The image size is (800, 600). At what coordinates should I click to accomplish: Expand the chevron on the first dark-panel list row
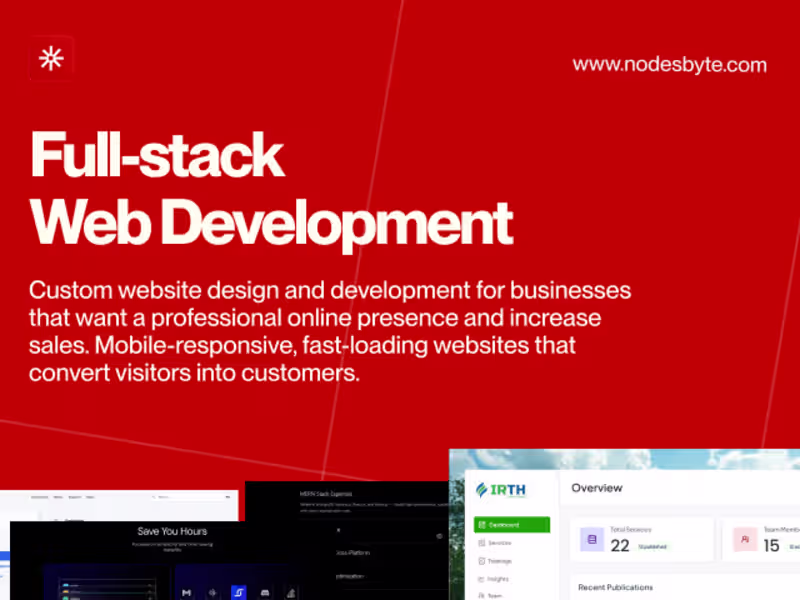(150, 584)
